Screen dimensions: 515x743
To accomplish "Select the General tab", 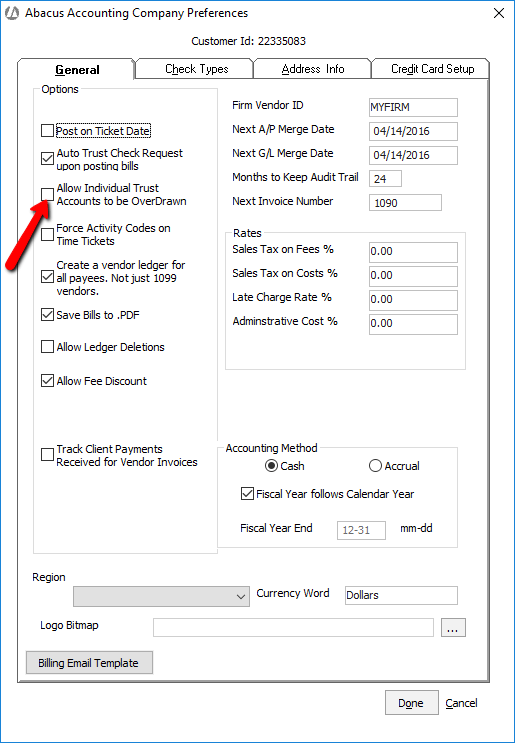I will click(77, 69).
